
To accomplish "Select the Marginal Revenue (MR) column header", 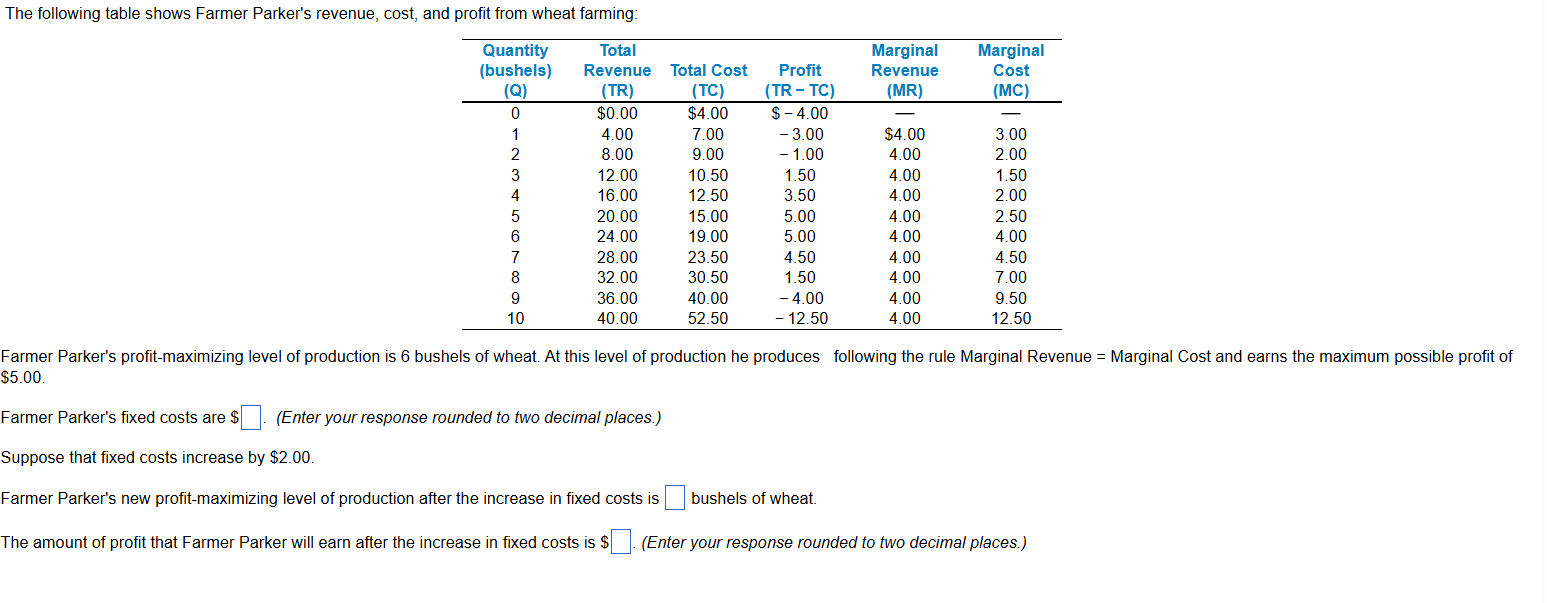I will click(x=904, y=70).
